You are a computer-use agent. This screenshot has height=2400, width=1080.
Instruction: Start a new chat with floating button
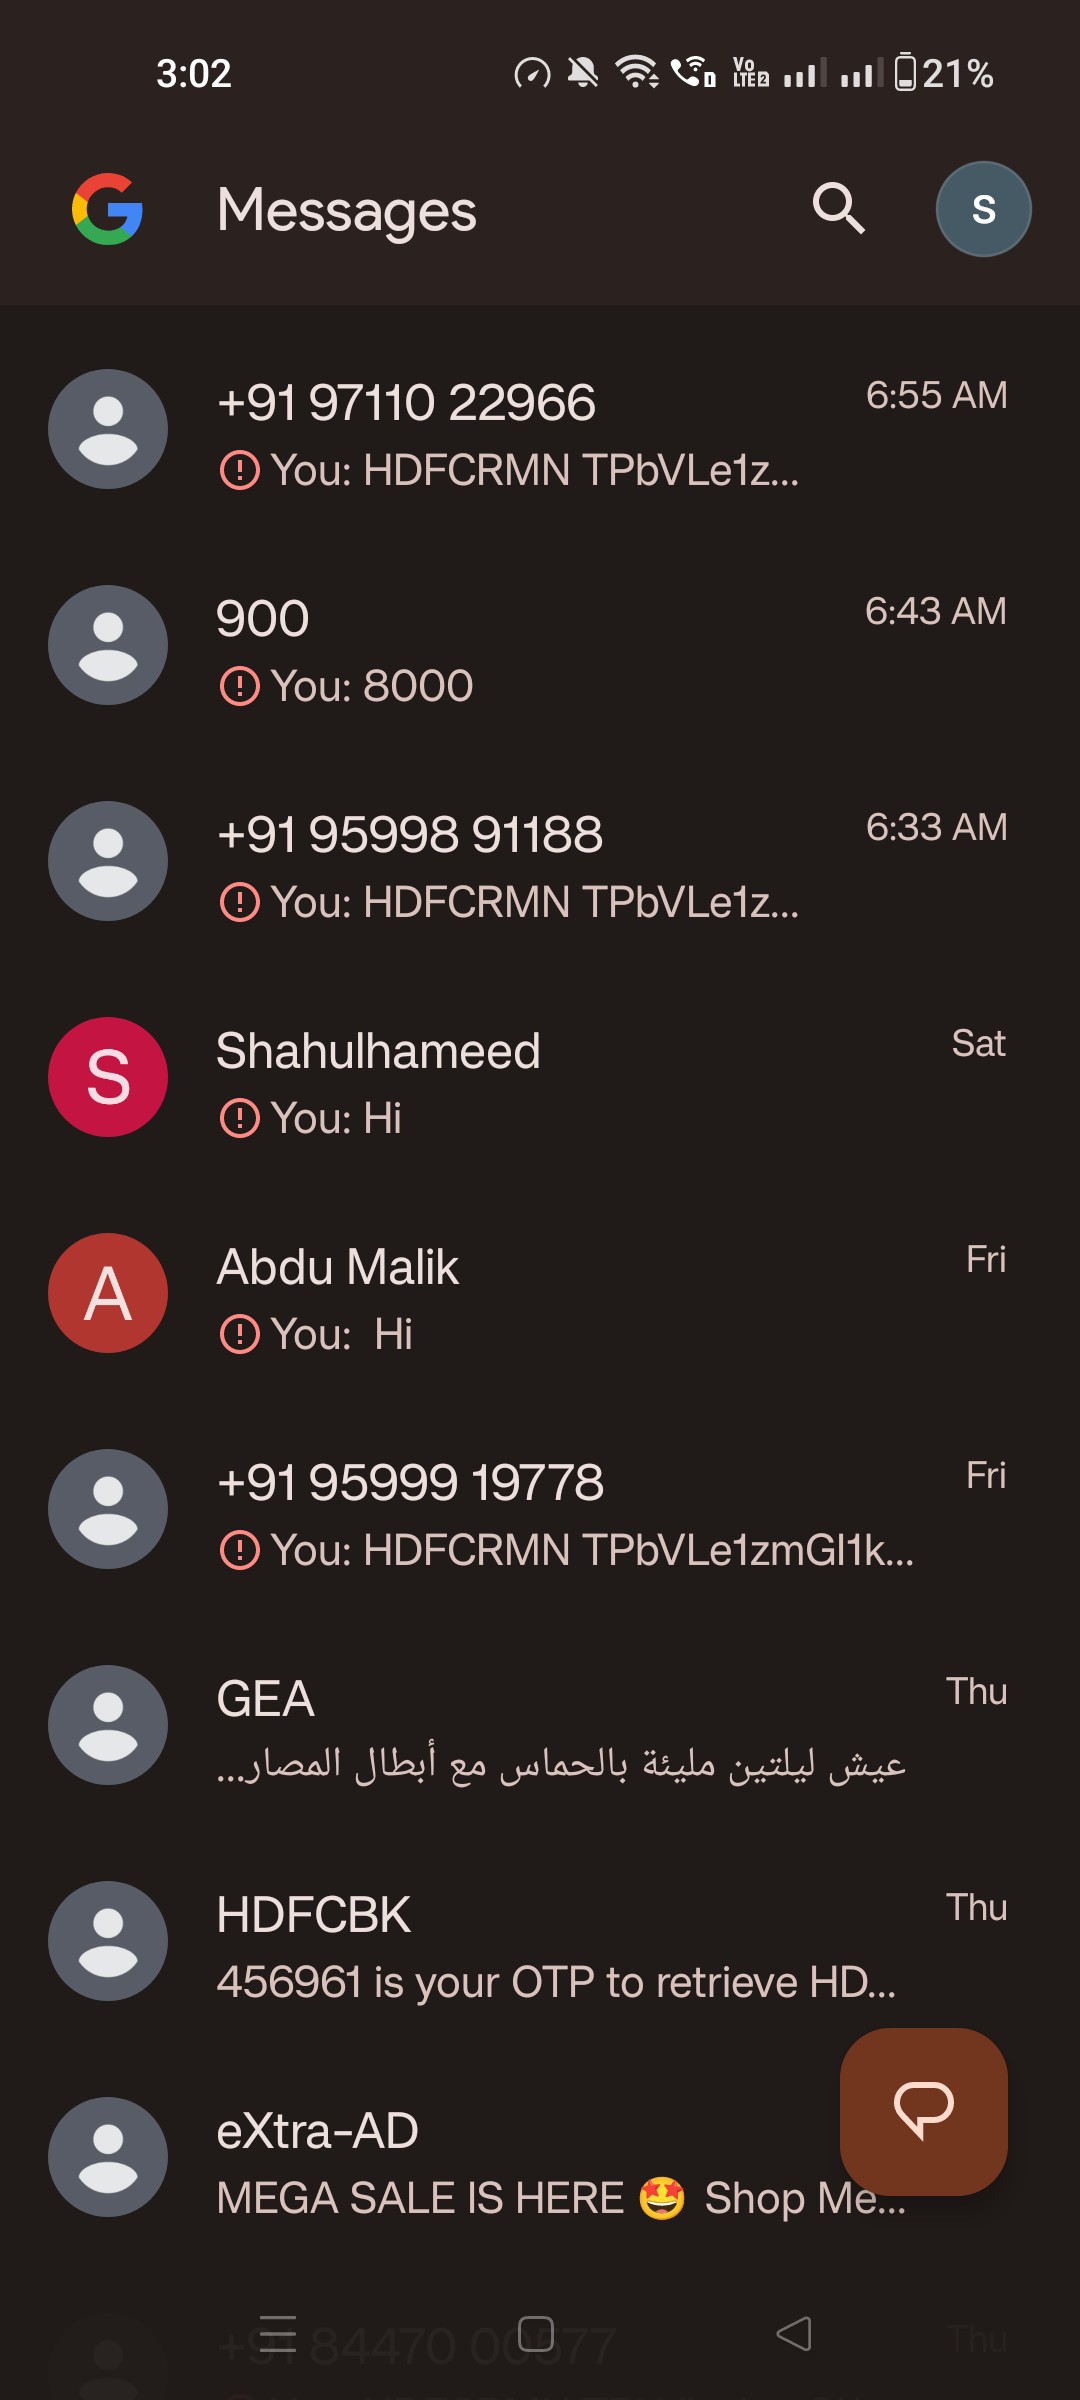point(923,2111)
